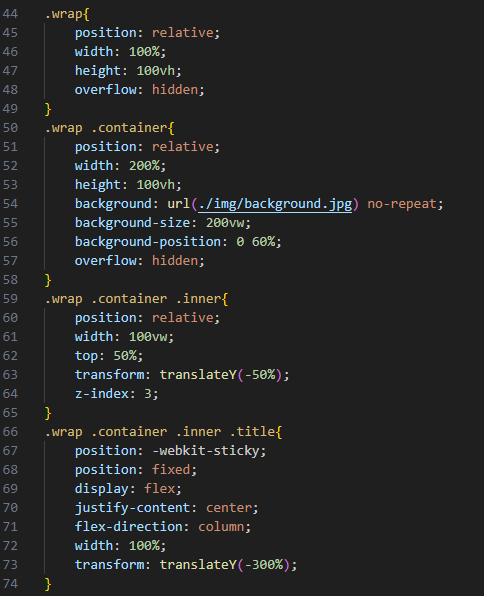Click the 'no-repeat' value on line 54
Screen dimensions: 484x596
[402, 204]
